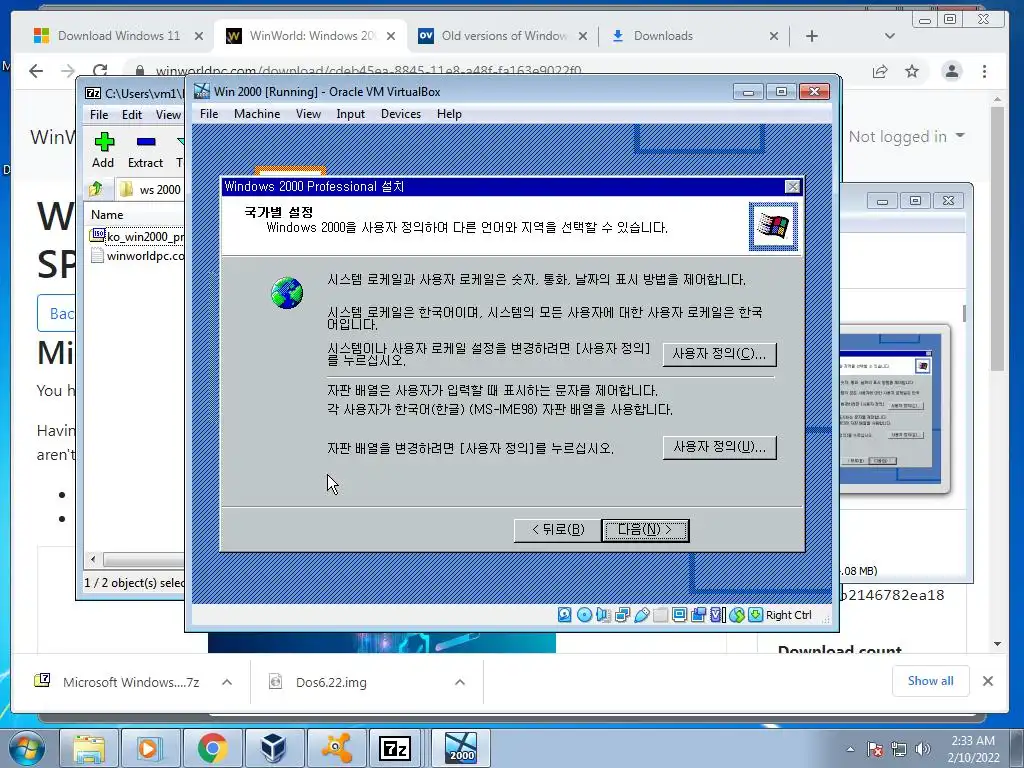Click the taskbar clock showing 2:33 AM
The image size is (1024, 768).
click(x=973, y=749)
